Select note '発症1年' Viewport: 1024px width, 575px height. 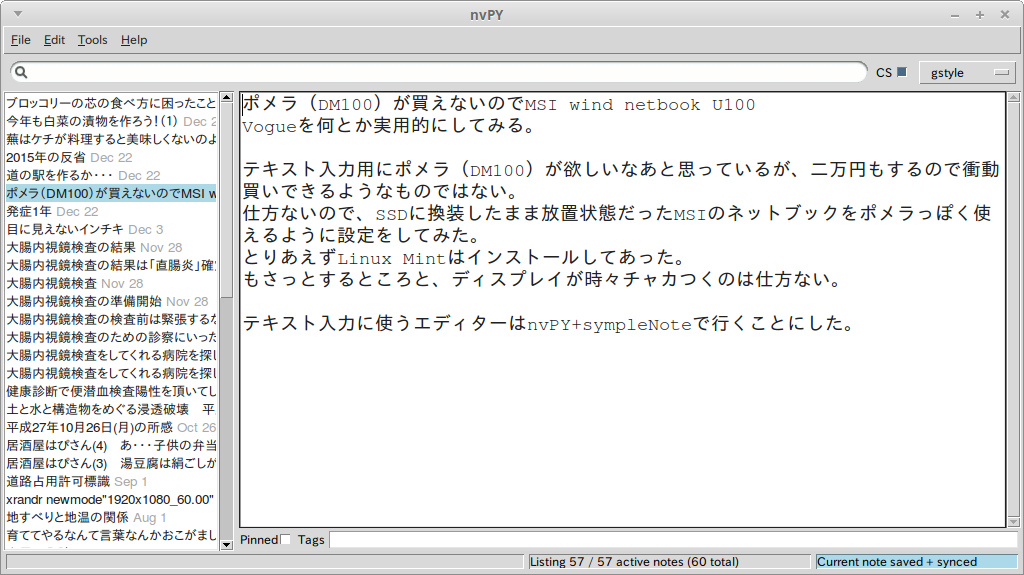click(x=111, y=212)
